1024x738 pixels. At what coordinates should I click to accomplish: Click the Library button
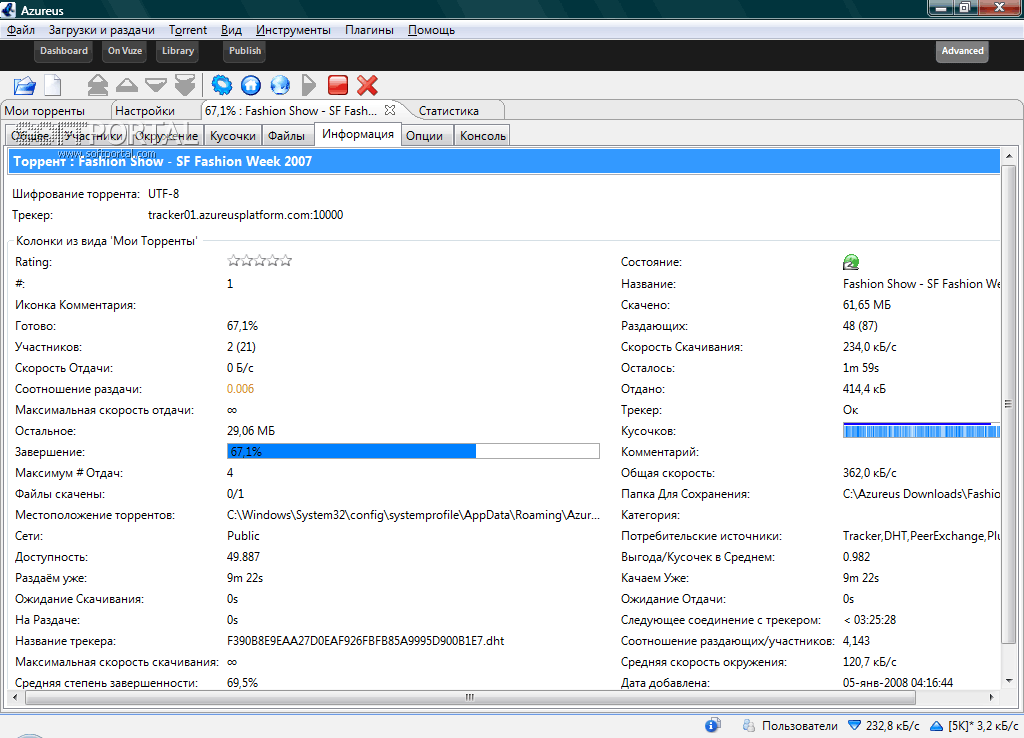tap(178, 51)
